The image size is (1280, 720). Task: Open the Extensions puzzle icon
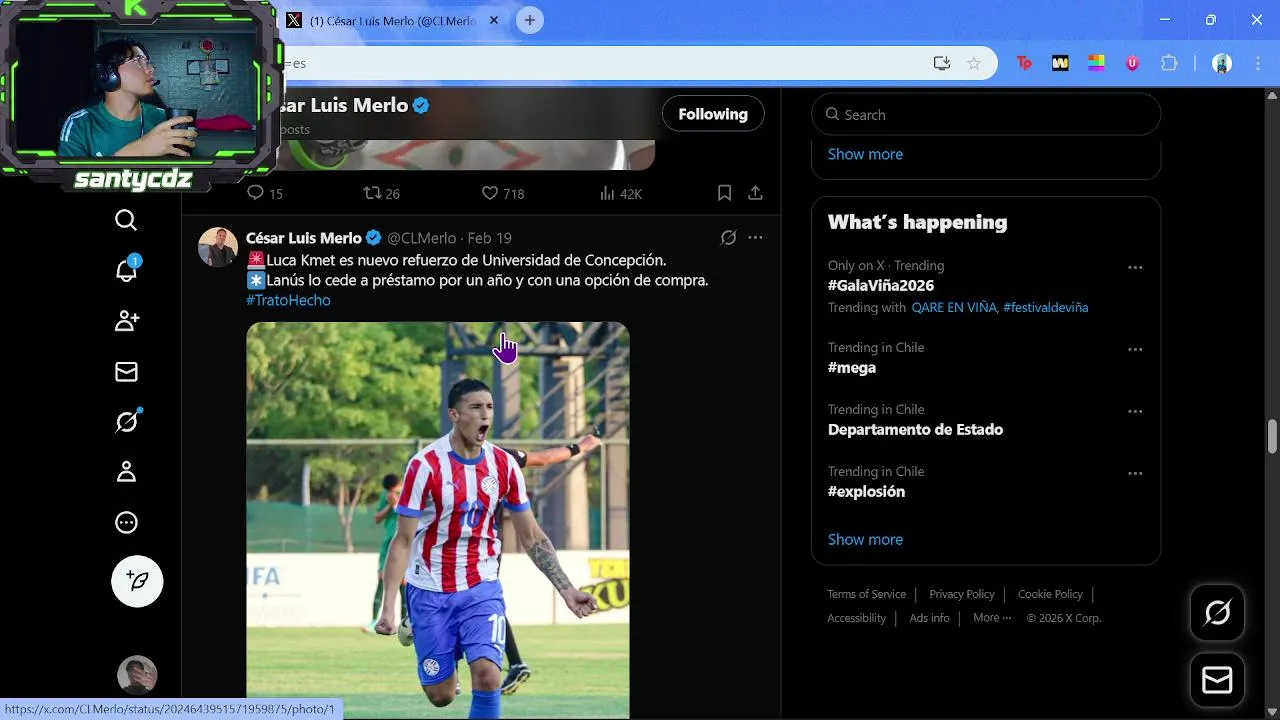[1169, 63]
